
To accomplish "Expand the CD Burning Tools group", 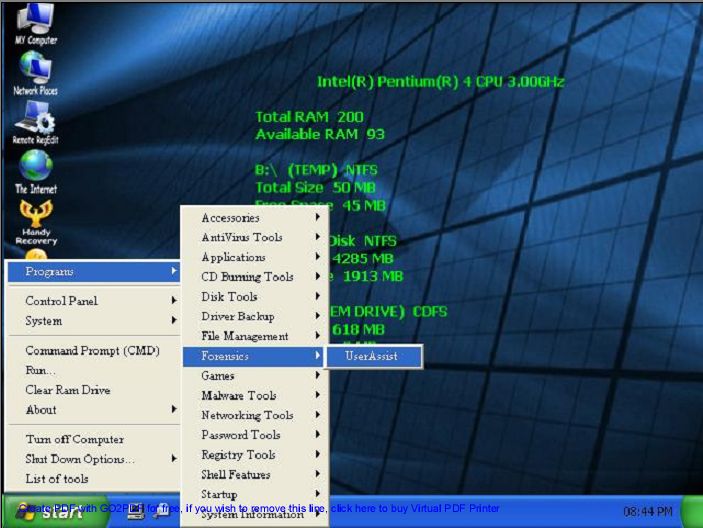I will point(255,277).
